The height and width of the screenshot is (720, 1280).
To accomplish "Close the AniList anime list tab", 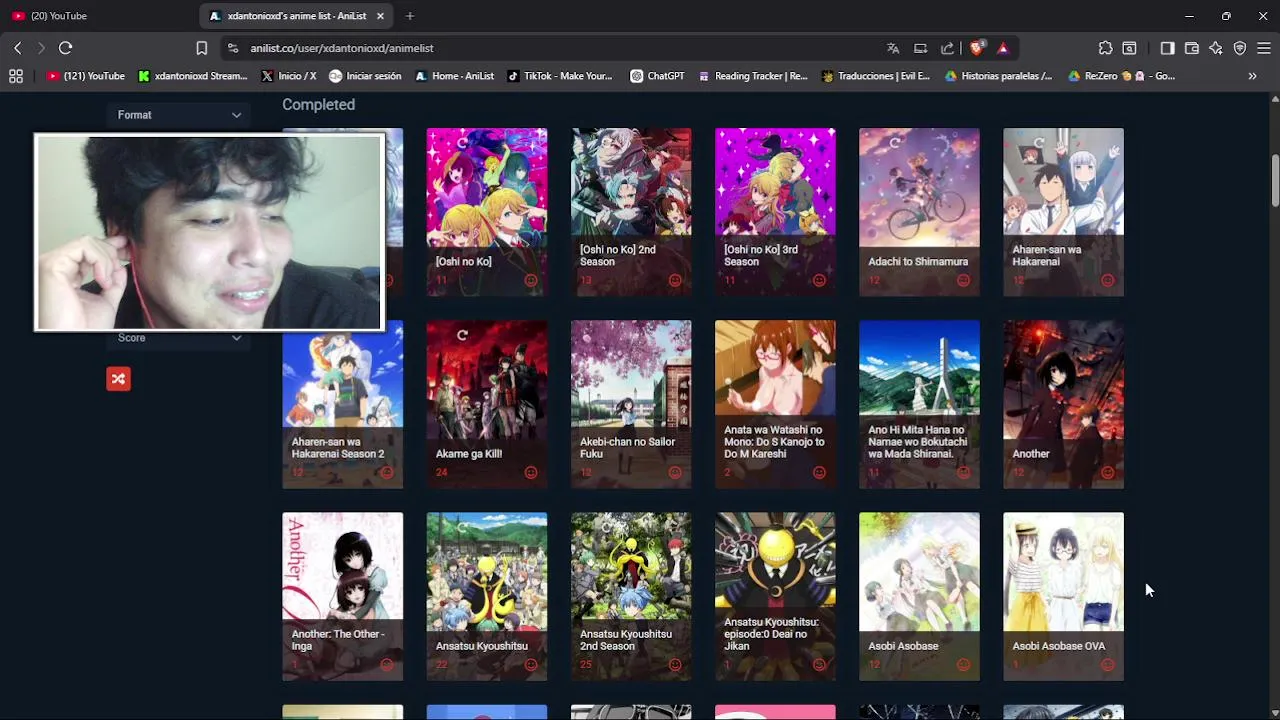I will (380, 16).
